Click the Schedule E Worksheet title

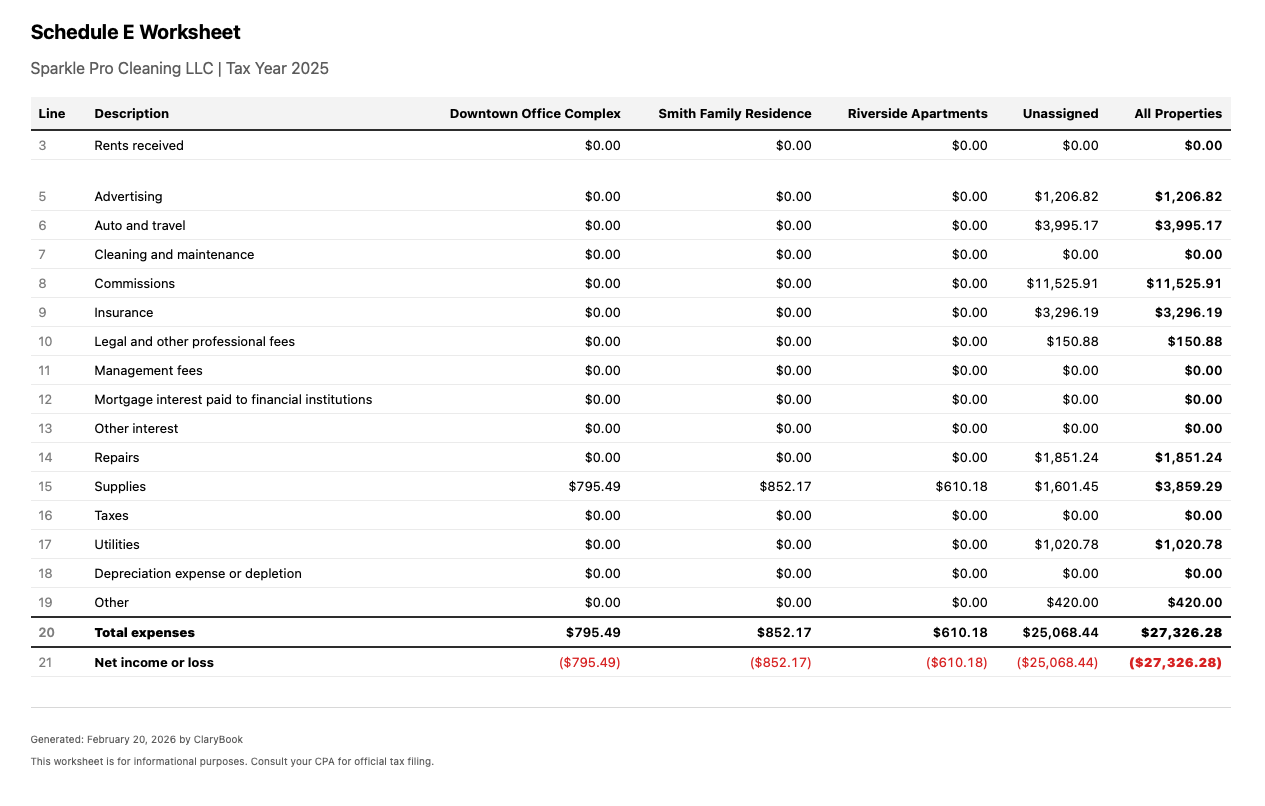point(135,32)
